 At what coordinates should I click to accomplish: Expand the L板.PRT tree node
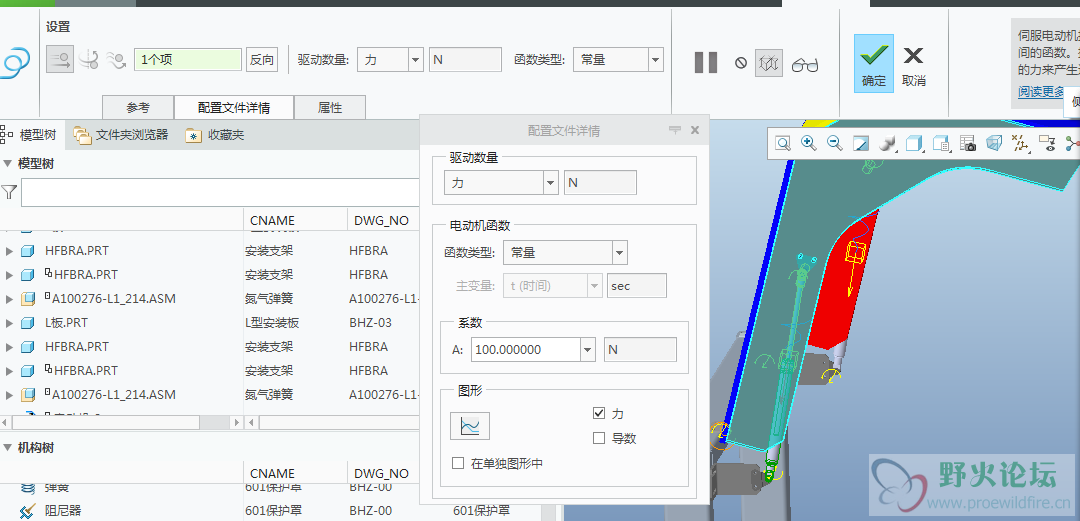click(9, 323)
